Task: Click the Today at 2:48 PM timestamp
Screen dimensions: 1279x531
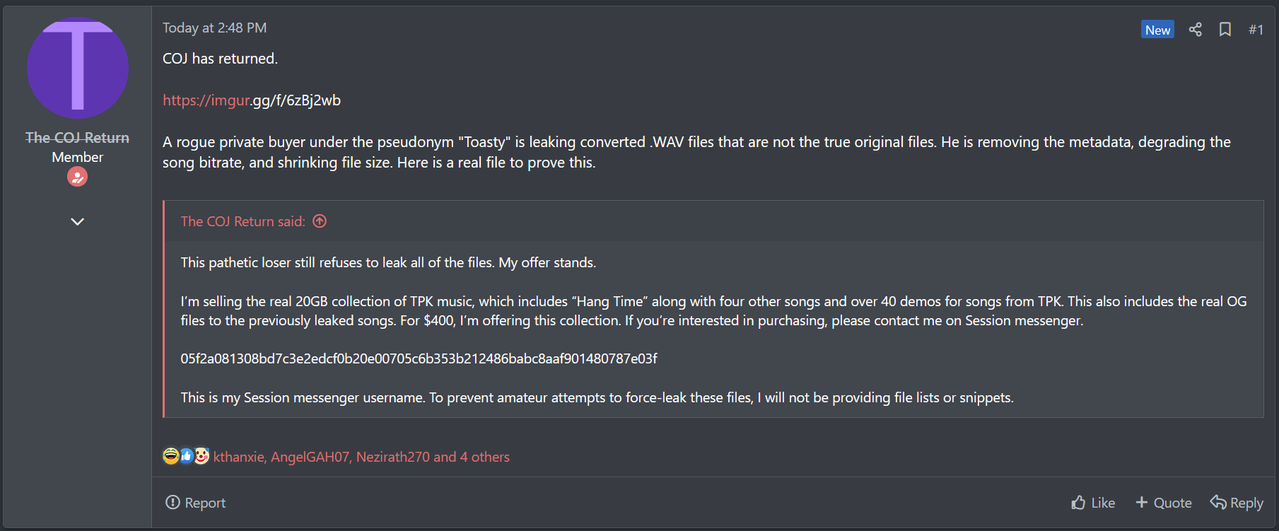Action: pyautogui.click(x=215, y=28)
